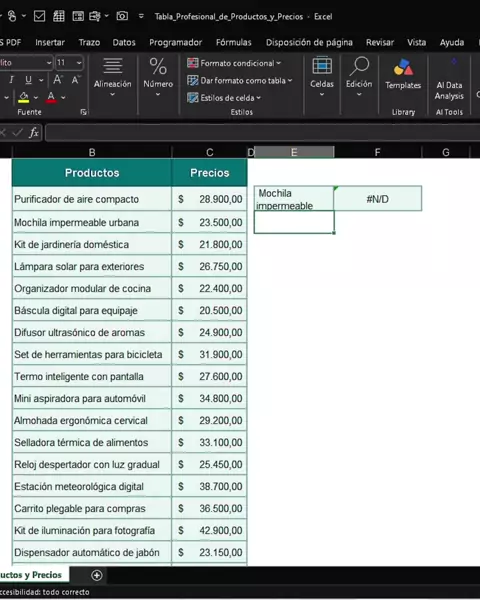Open the font size combo box
The width and height of the screenshot is (480, 600).
pos(69,62)
